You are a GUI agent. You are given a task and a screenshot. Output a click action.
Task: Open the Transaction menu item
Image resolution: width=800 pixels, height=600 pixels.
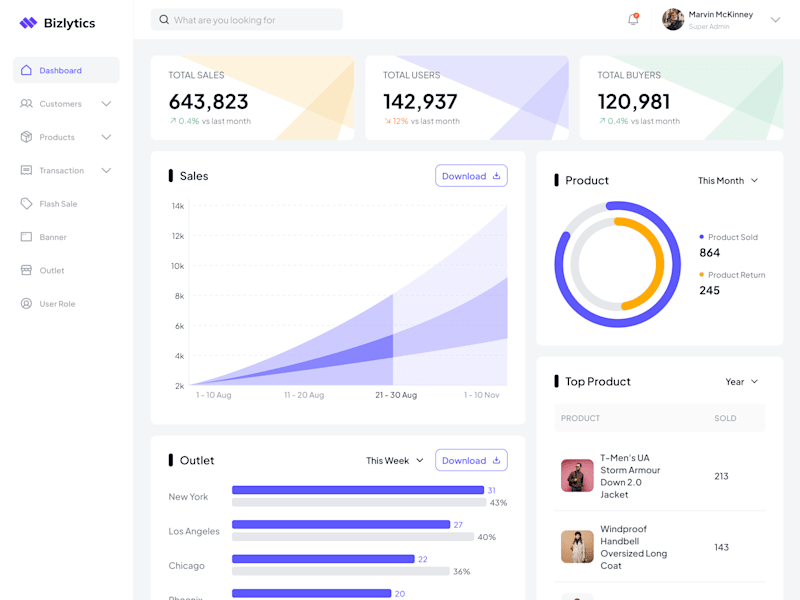click(66, 170)
